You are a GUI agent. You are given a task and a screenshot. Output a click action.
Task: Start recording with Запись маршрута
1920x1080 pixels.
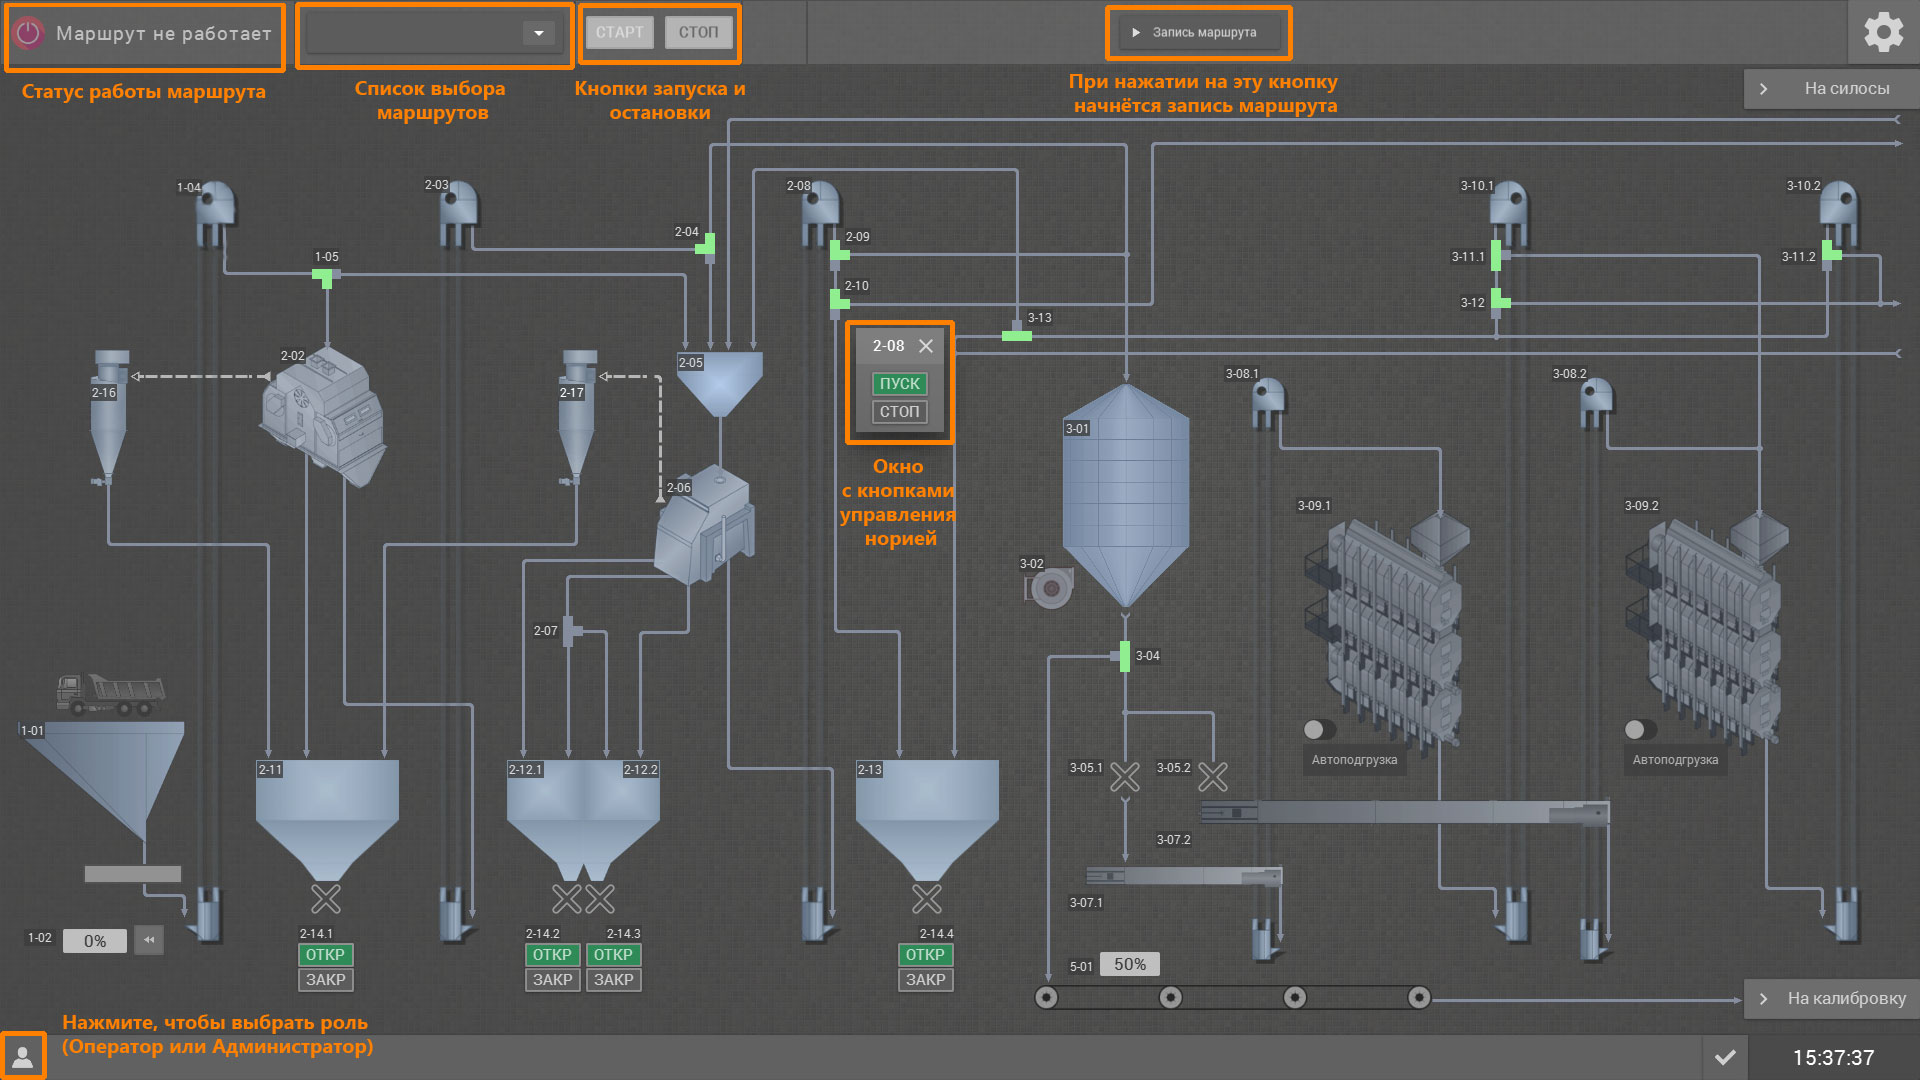(x=1198, y=32)
